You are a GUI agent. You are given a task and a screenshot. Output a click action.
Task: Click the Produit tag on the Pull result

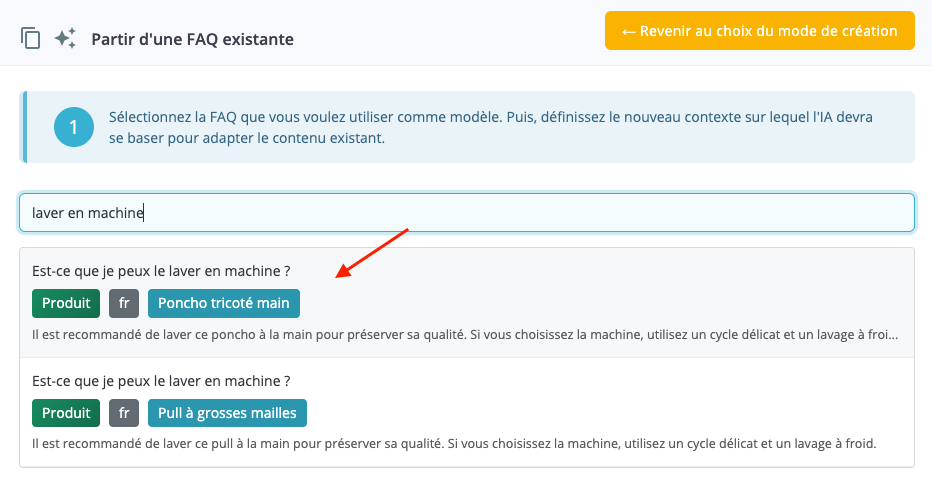(x=66, y=413)
